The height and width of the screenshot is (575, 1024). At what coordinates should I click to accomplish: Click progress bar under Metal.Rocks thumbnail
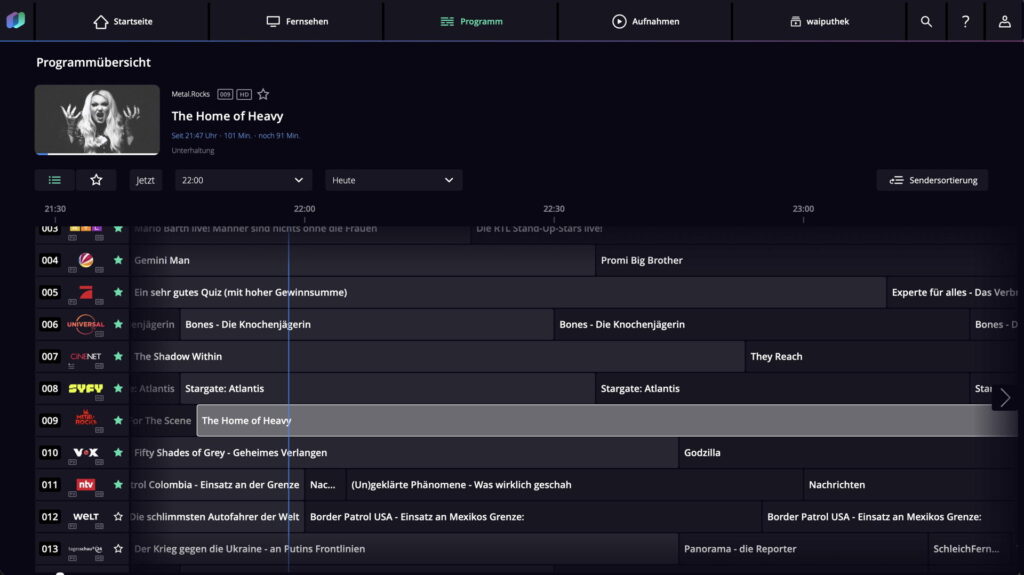pos(97,154)
